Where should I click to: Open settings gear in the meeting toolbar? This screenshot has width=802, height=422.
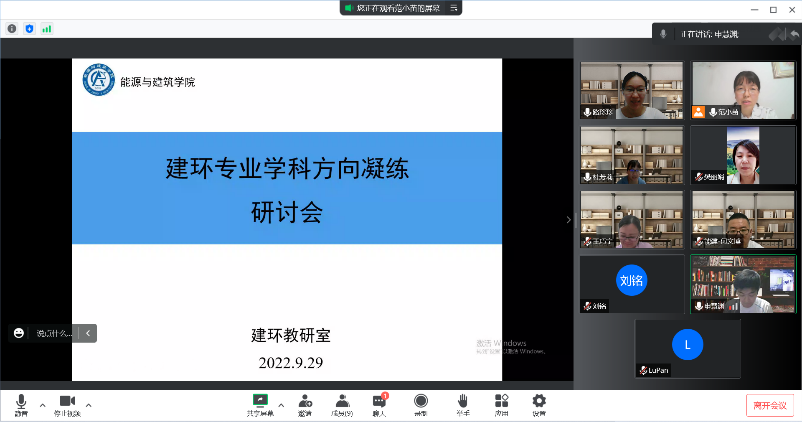[x=539, y=402]
